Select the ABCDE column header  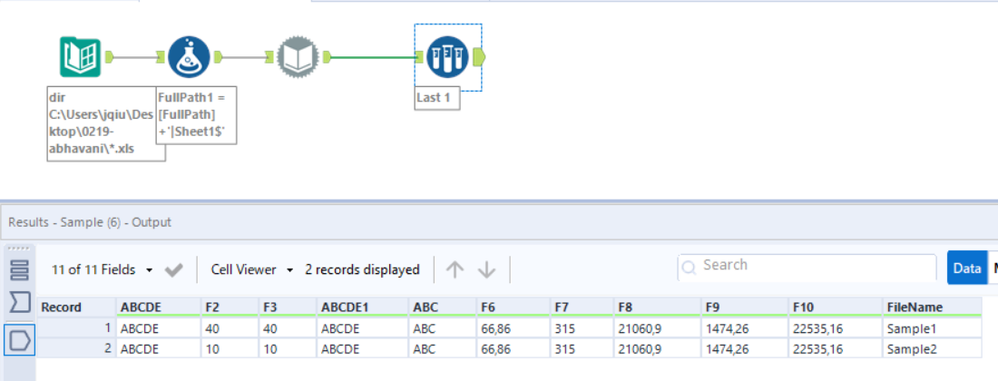(158, 307)
